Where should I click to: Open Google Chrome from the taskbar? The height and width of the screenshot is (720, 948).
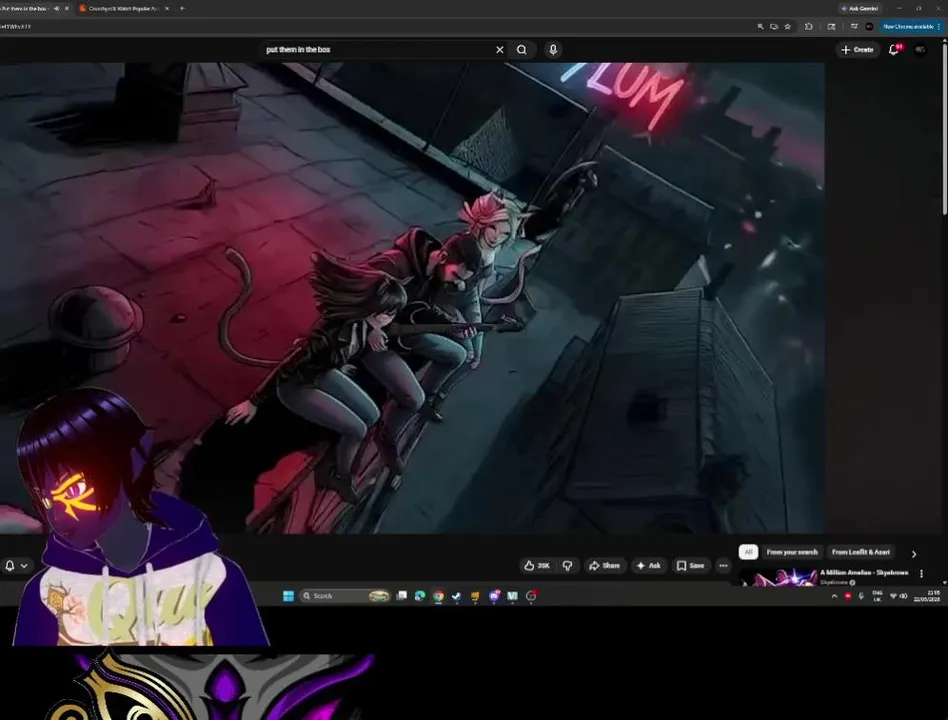(438, 596)
